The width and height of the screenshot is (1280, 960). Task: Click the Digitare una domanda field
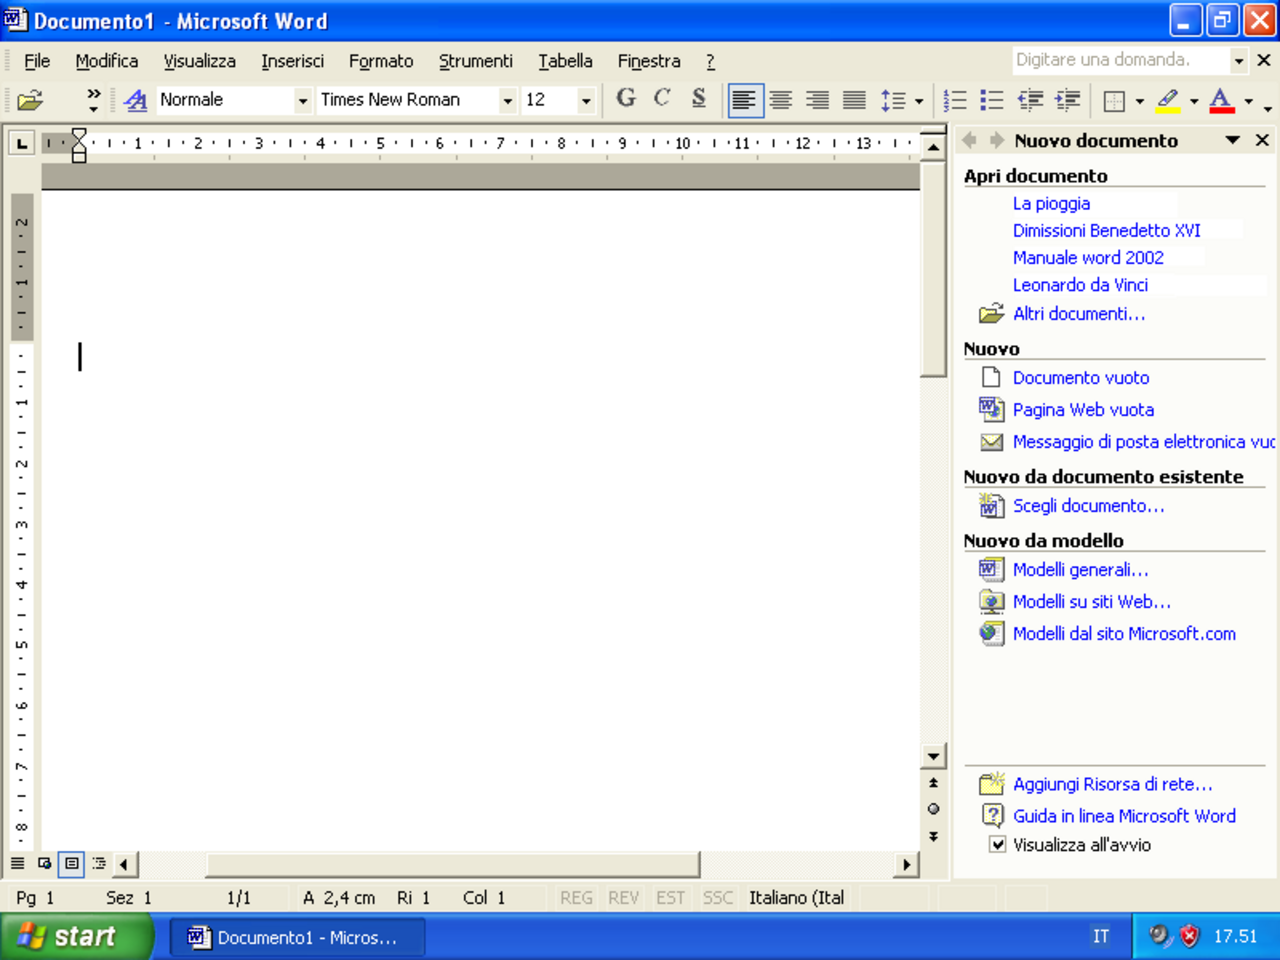pos(1121,60)
